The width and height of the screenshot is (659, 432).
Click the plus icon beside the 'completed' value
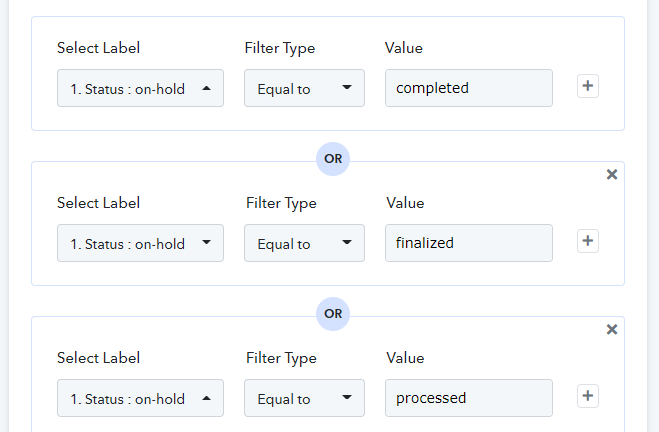coord(588,87)
